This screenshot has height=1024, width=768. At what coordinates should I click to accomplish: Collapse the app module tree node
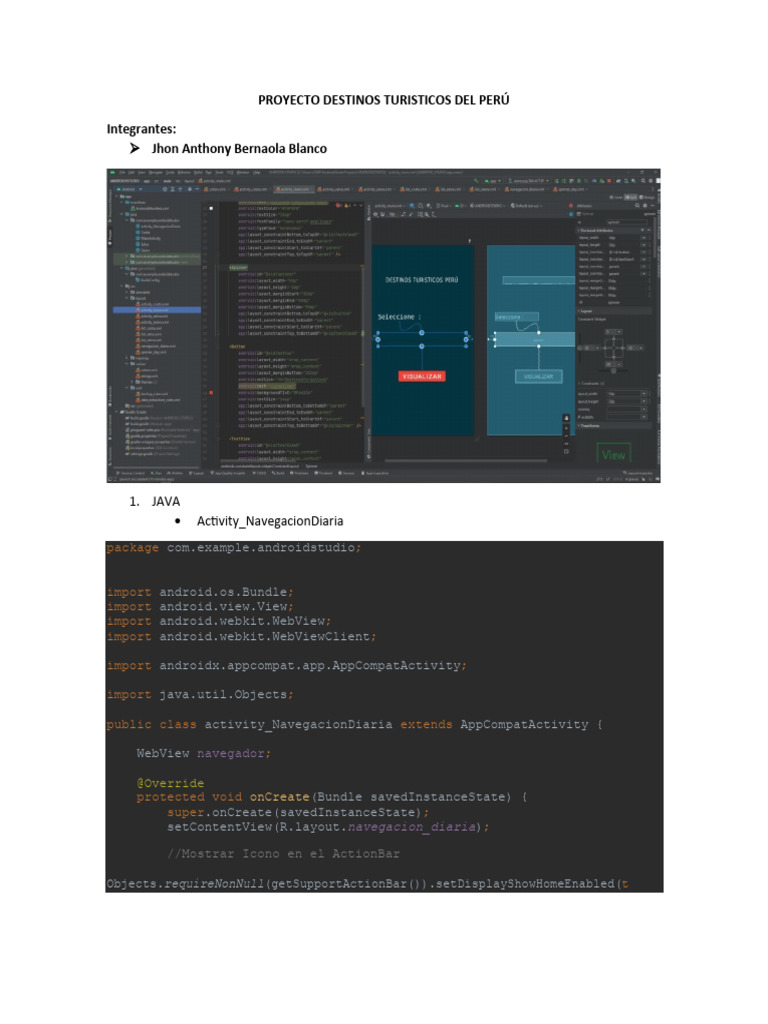point(116,197)
